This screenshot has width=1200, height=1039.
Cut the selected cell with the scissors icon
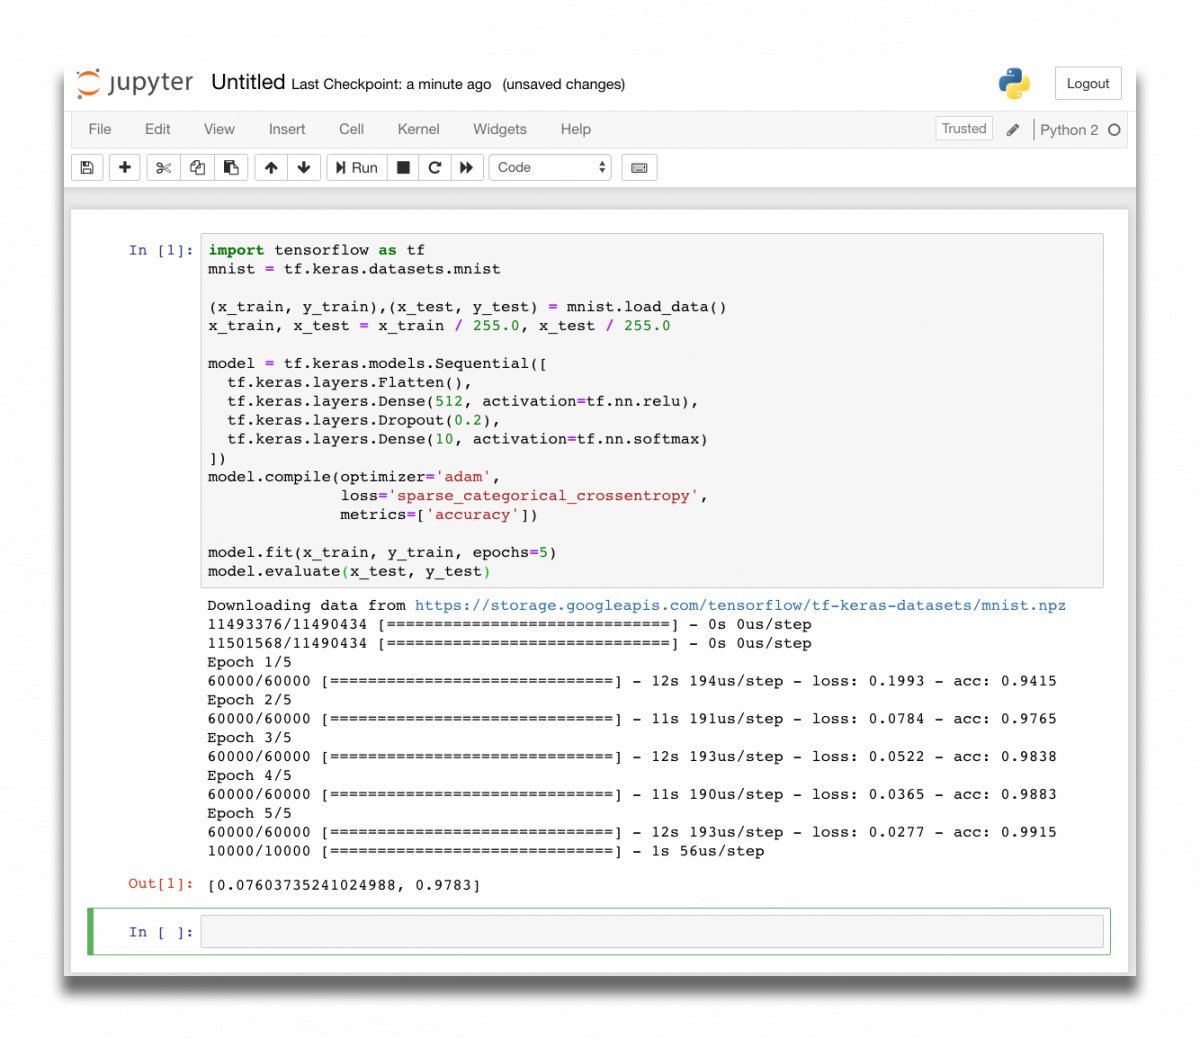(163, 167)
